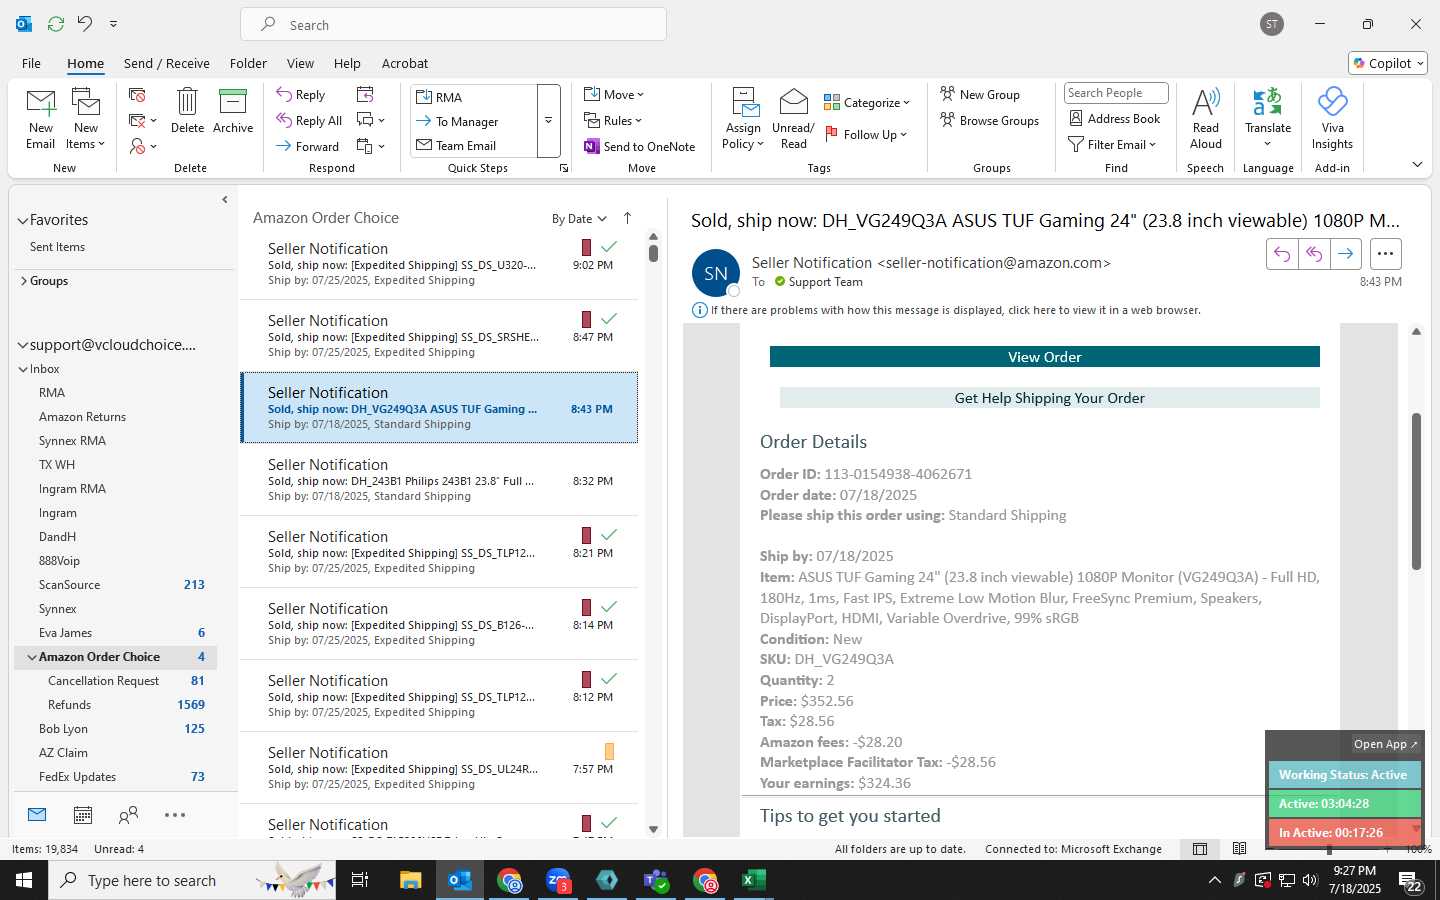Click Reply All in the Respond group
This screenshot has height=900, width=1440.
point(309,121)
